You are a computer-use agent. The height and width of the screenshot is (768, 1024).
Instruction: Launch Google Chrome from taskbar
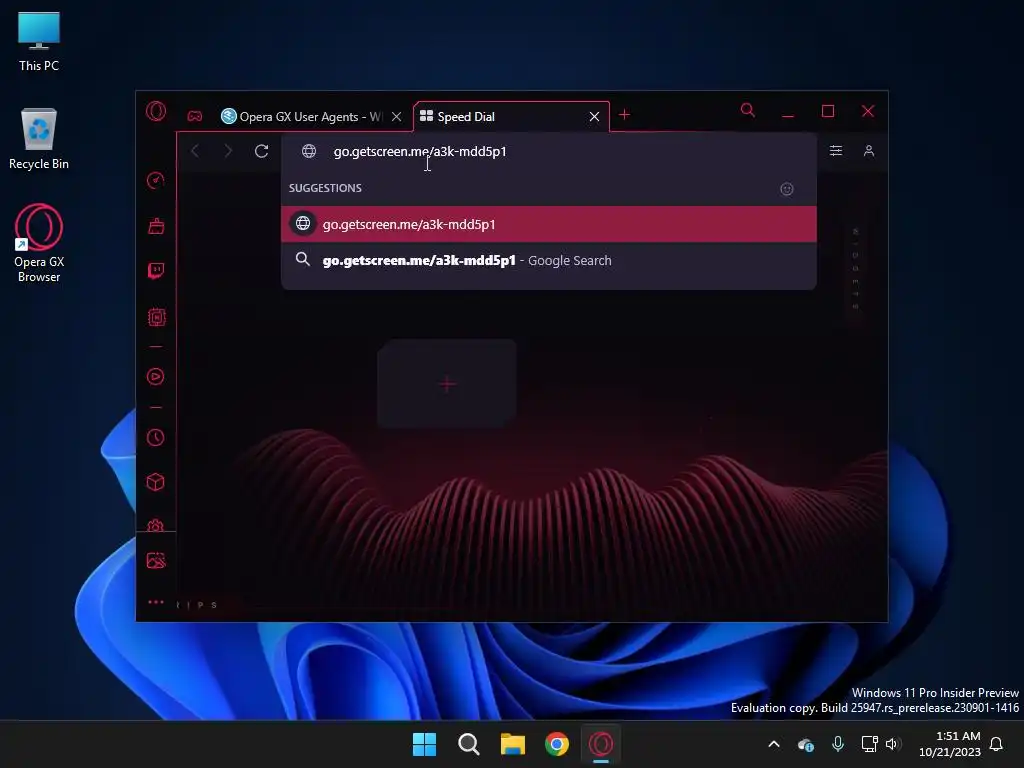pyautogui.click(x=557, y=744)
